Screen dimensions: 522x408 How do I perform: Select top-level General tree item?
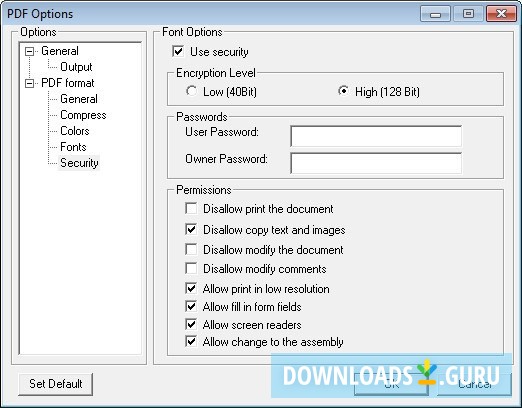60,51
